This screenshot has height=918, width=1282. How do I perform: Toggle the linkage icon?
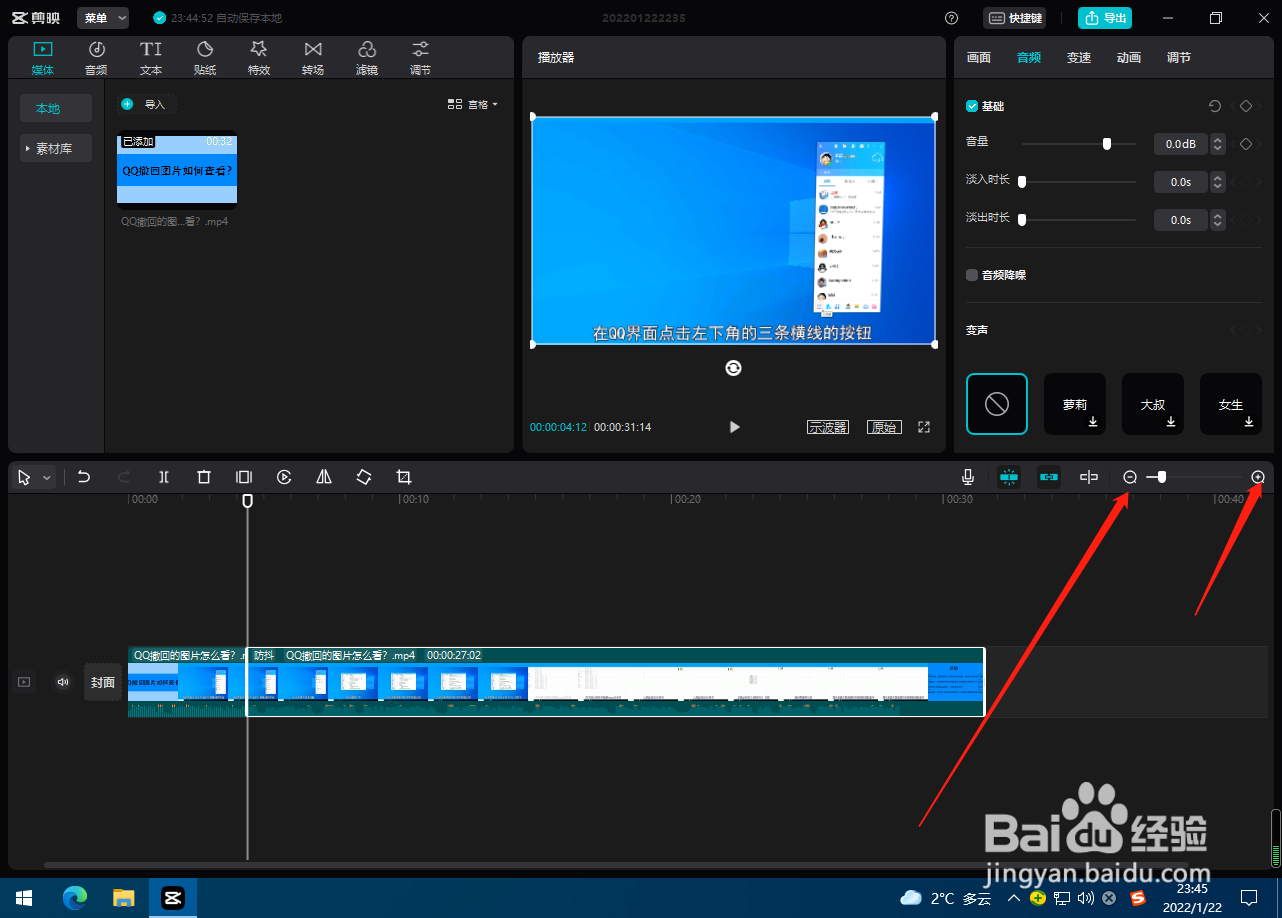[1049, 477]
